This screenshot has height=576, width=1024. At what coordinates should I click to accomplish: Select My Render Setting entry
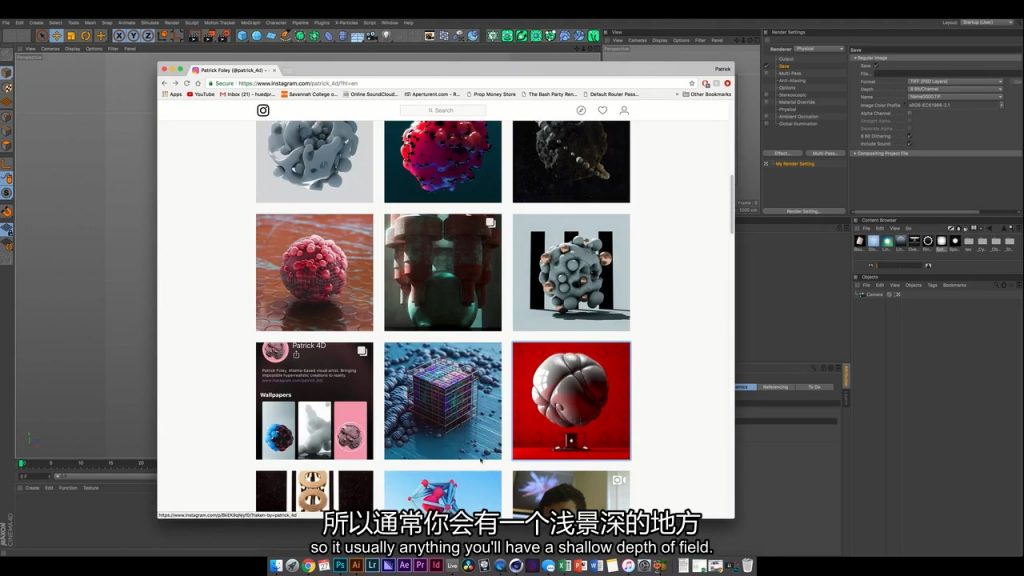(795, 164)
